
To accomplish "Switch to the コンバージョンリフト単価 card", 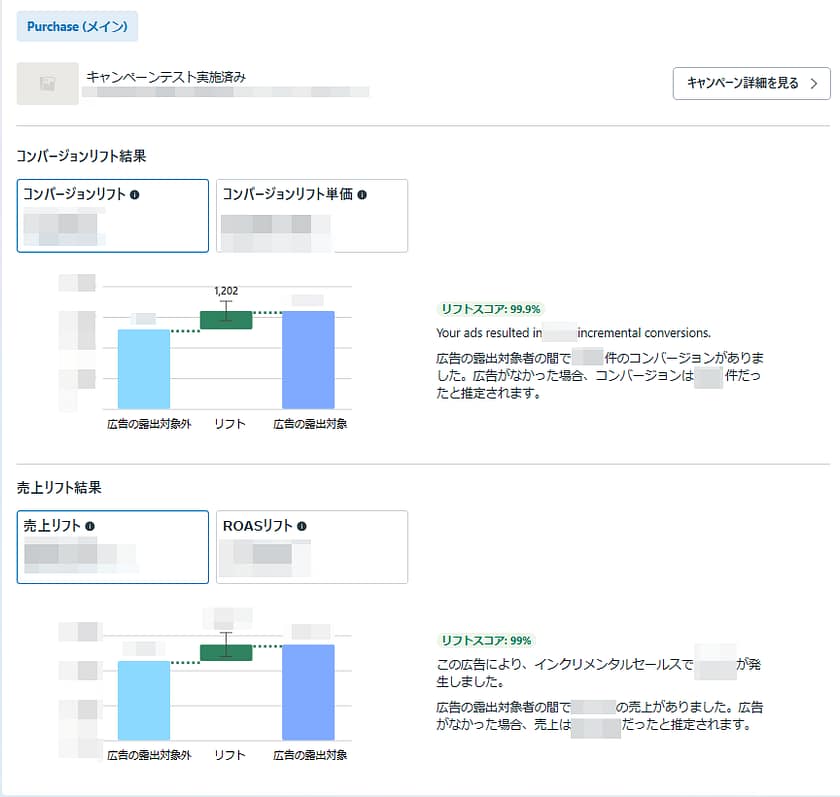I will [x=312, y=216].
